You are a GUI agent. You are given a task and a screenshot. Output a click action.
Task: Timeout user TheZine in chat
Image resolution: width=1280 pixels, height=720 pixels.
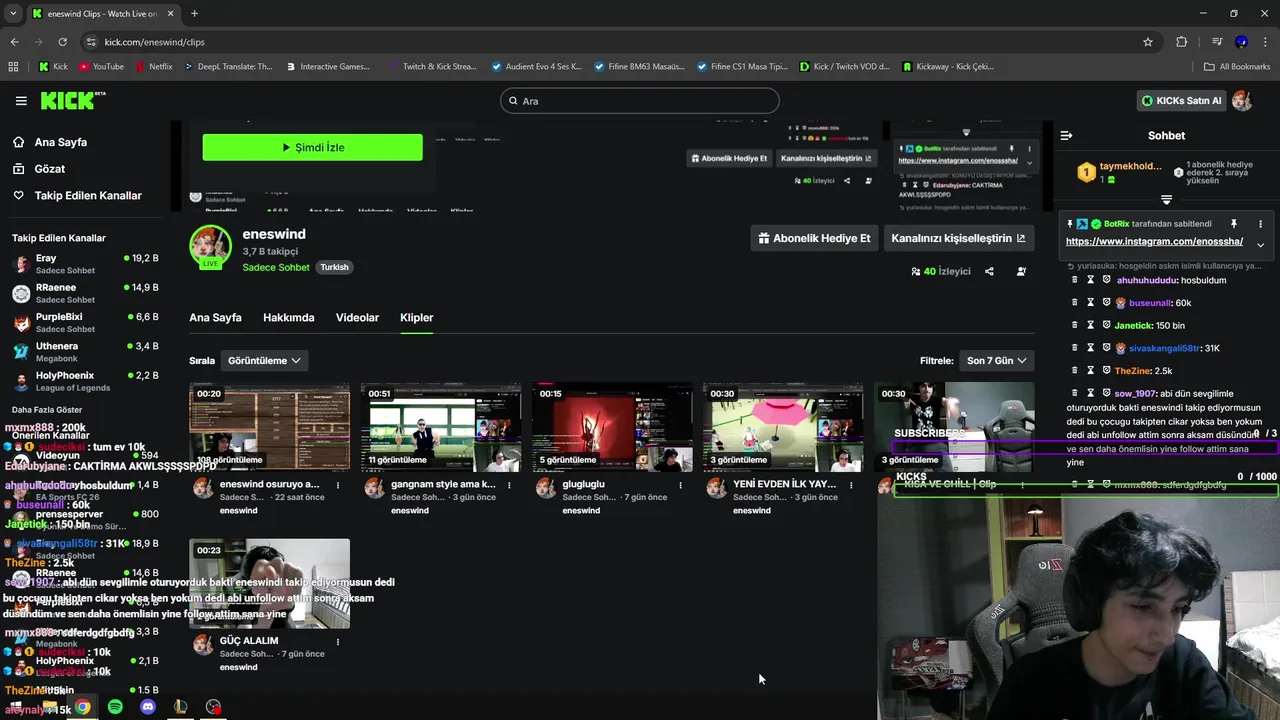[1091, 371]
